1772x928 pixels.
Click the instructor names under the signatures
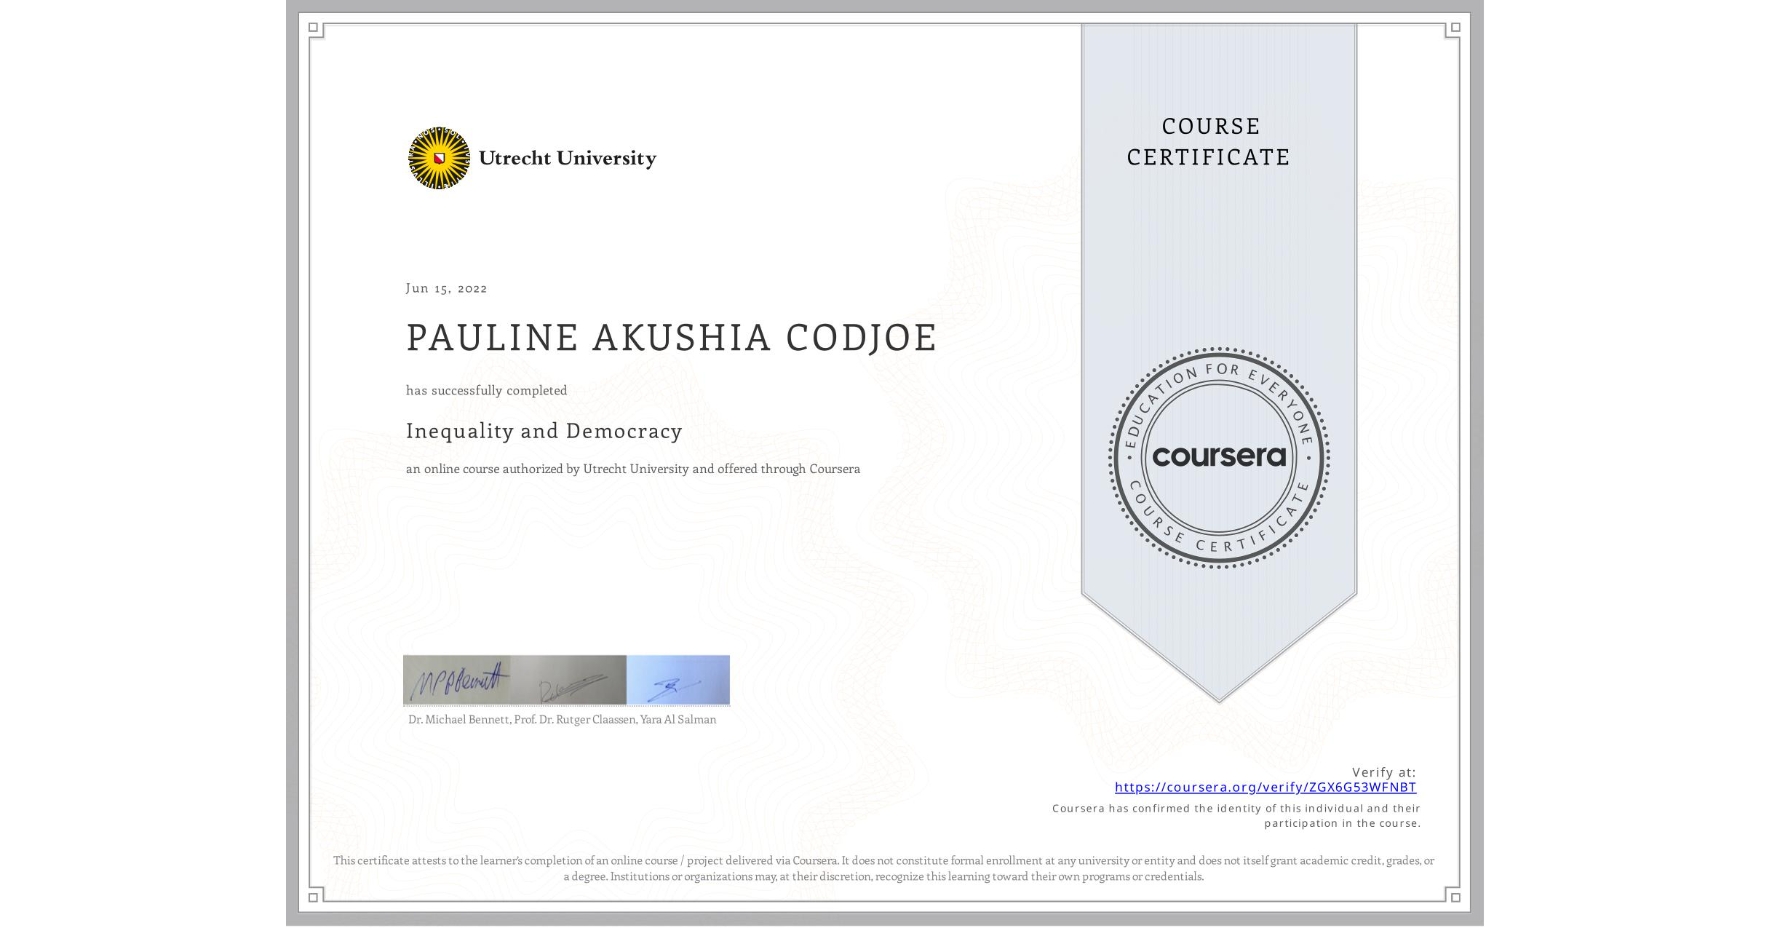point(562,720)
